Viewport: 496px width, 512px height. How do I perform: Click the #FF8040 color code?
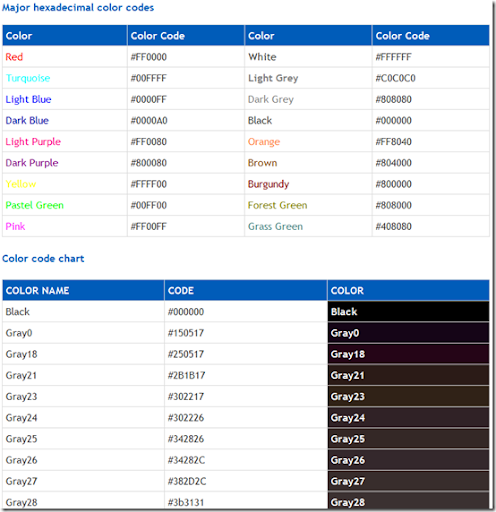tap(394, 142)
